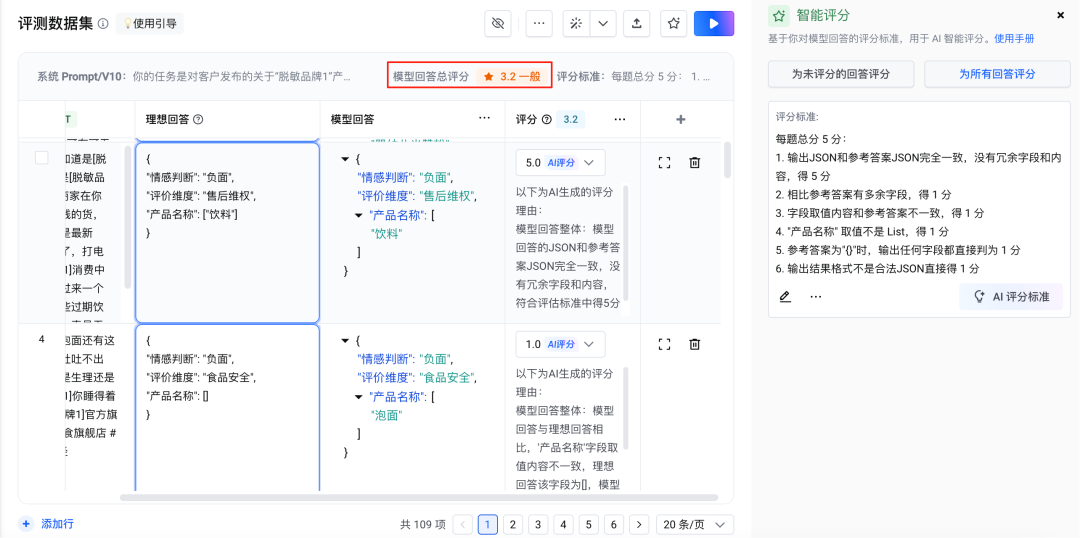Collapse the 产品名称 array containing 泡面
This screenshot has width=1080, height=538.
click(346, 397)
